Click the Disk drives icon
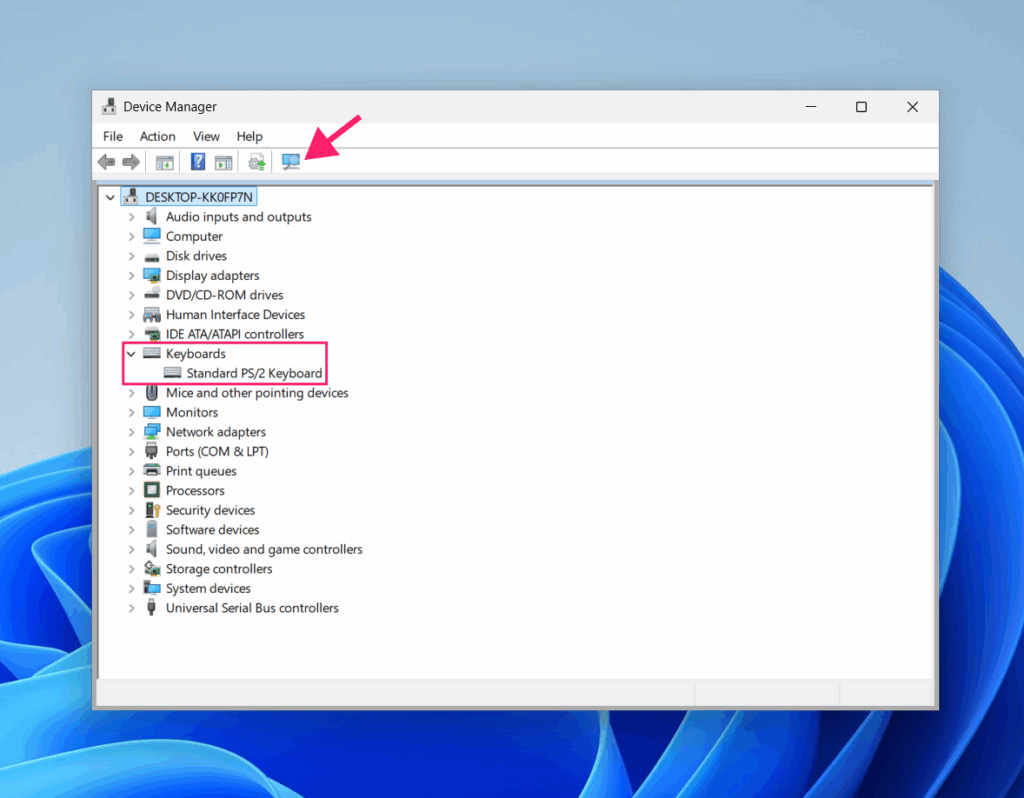The width and height of the screenshot is (1024, 798). pyautogui.click(x=152, y=256)
